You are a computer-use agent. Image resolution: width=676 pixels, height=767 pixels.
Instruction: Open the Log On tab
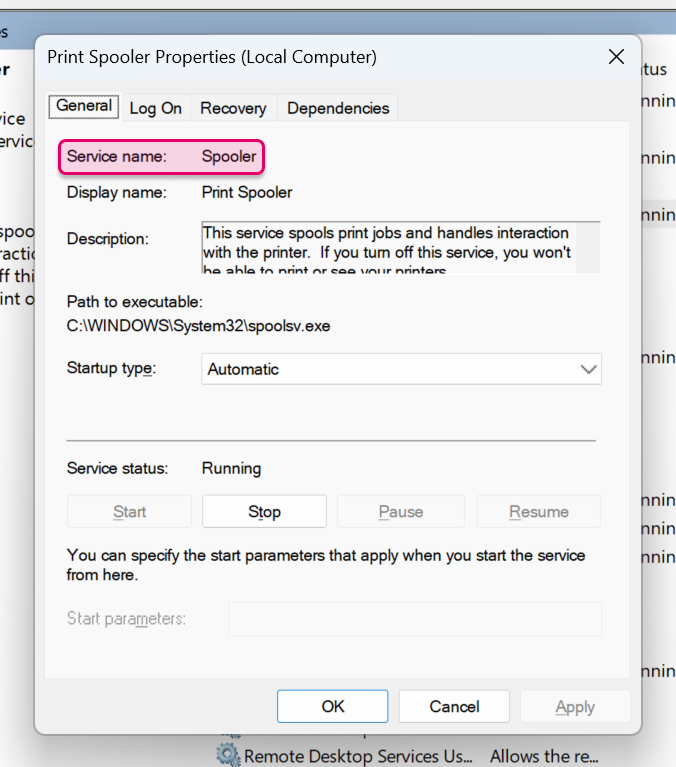tap(156, 108)
